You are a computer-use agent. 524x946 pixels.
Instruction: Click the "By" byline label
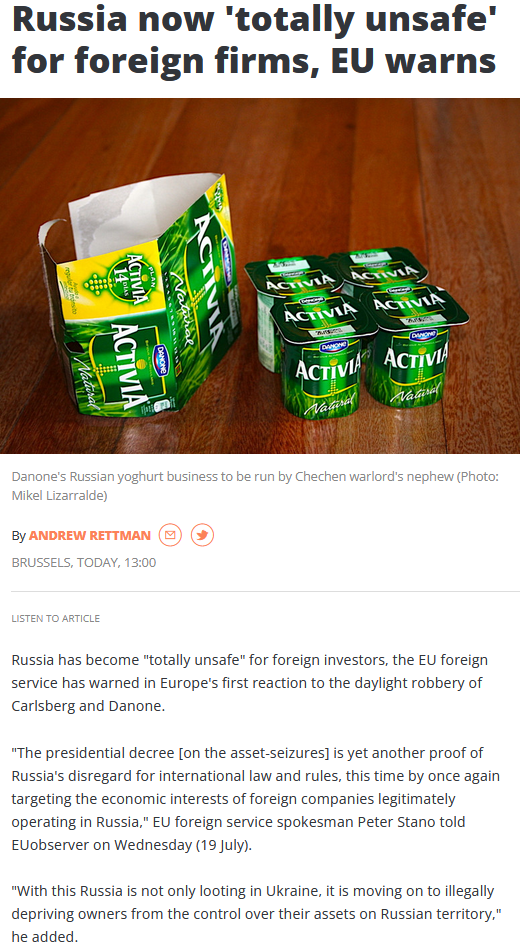point(19,536)
